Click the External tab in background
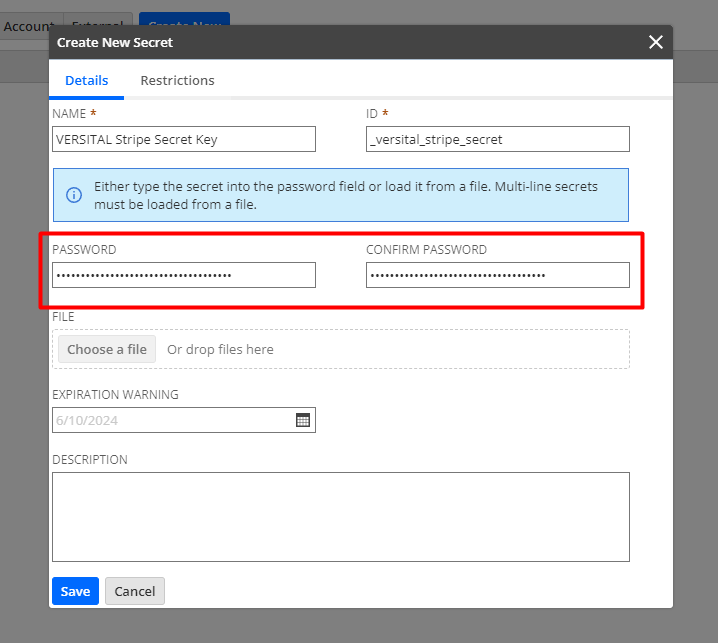Viewport: 718px width, 643px height. 98,20
